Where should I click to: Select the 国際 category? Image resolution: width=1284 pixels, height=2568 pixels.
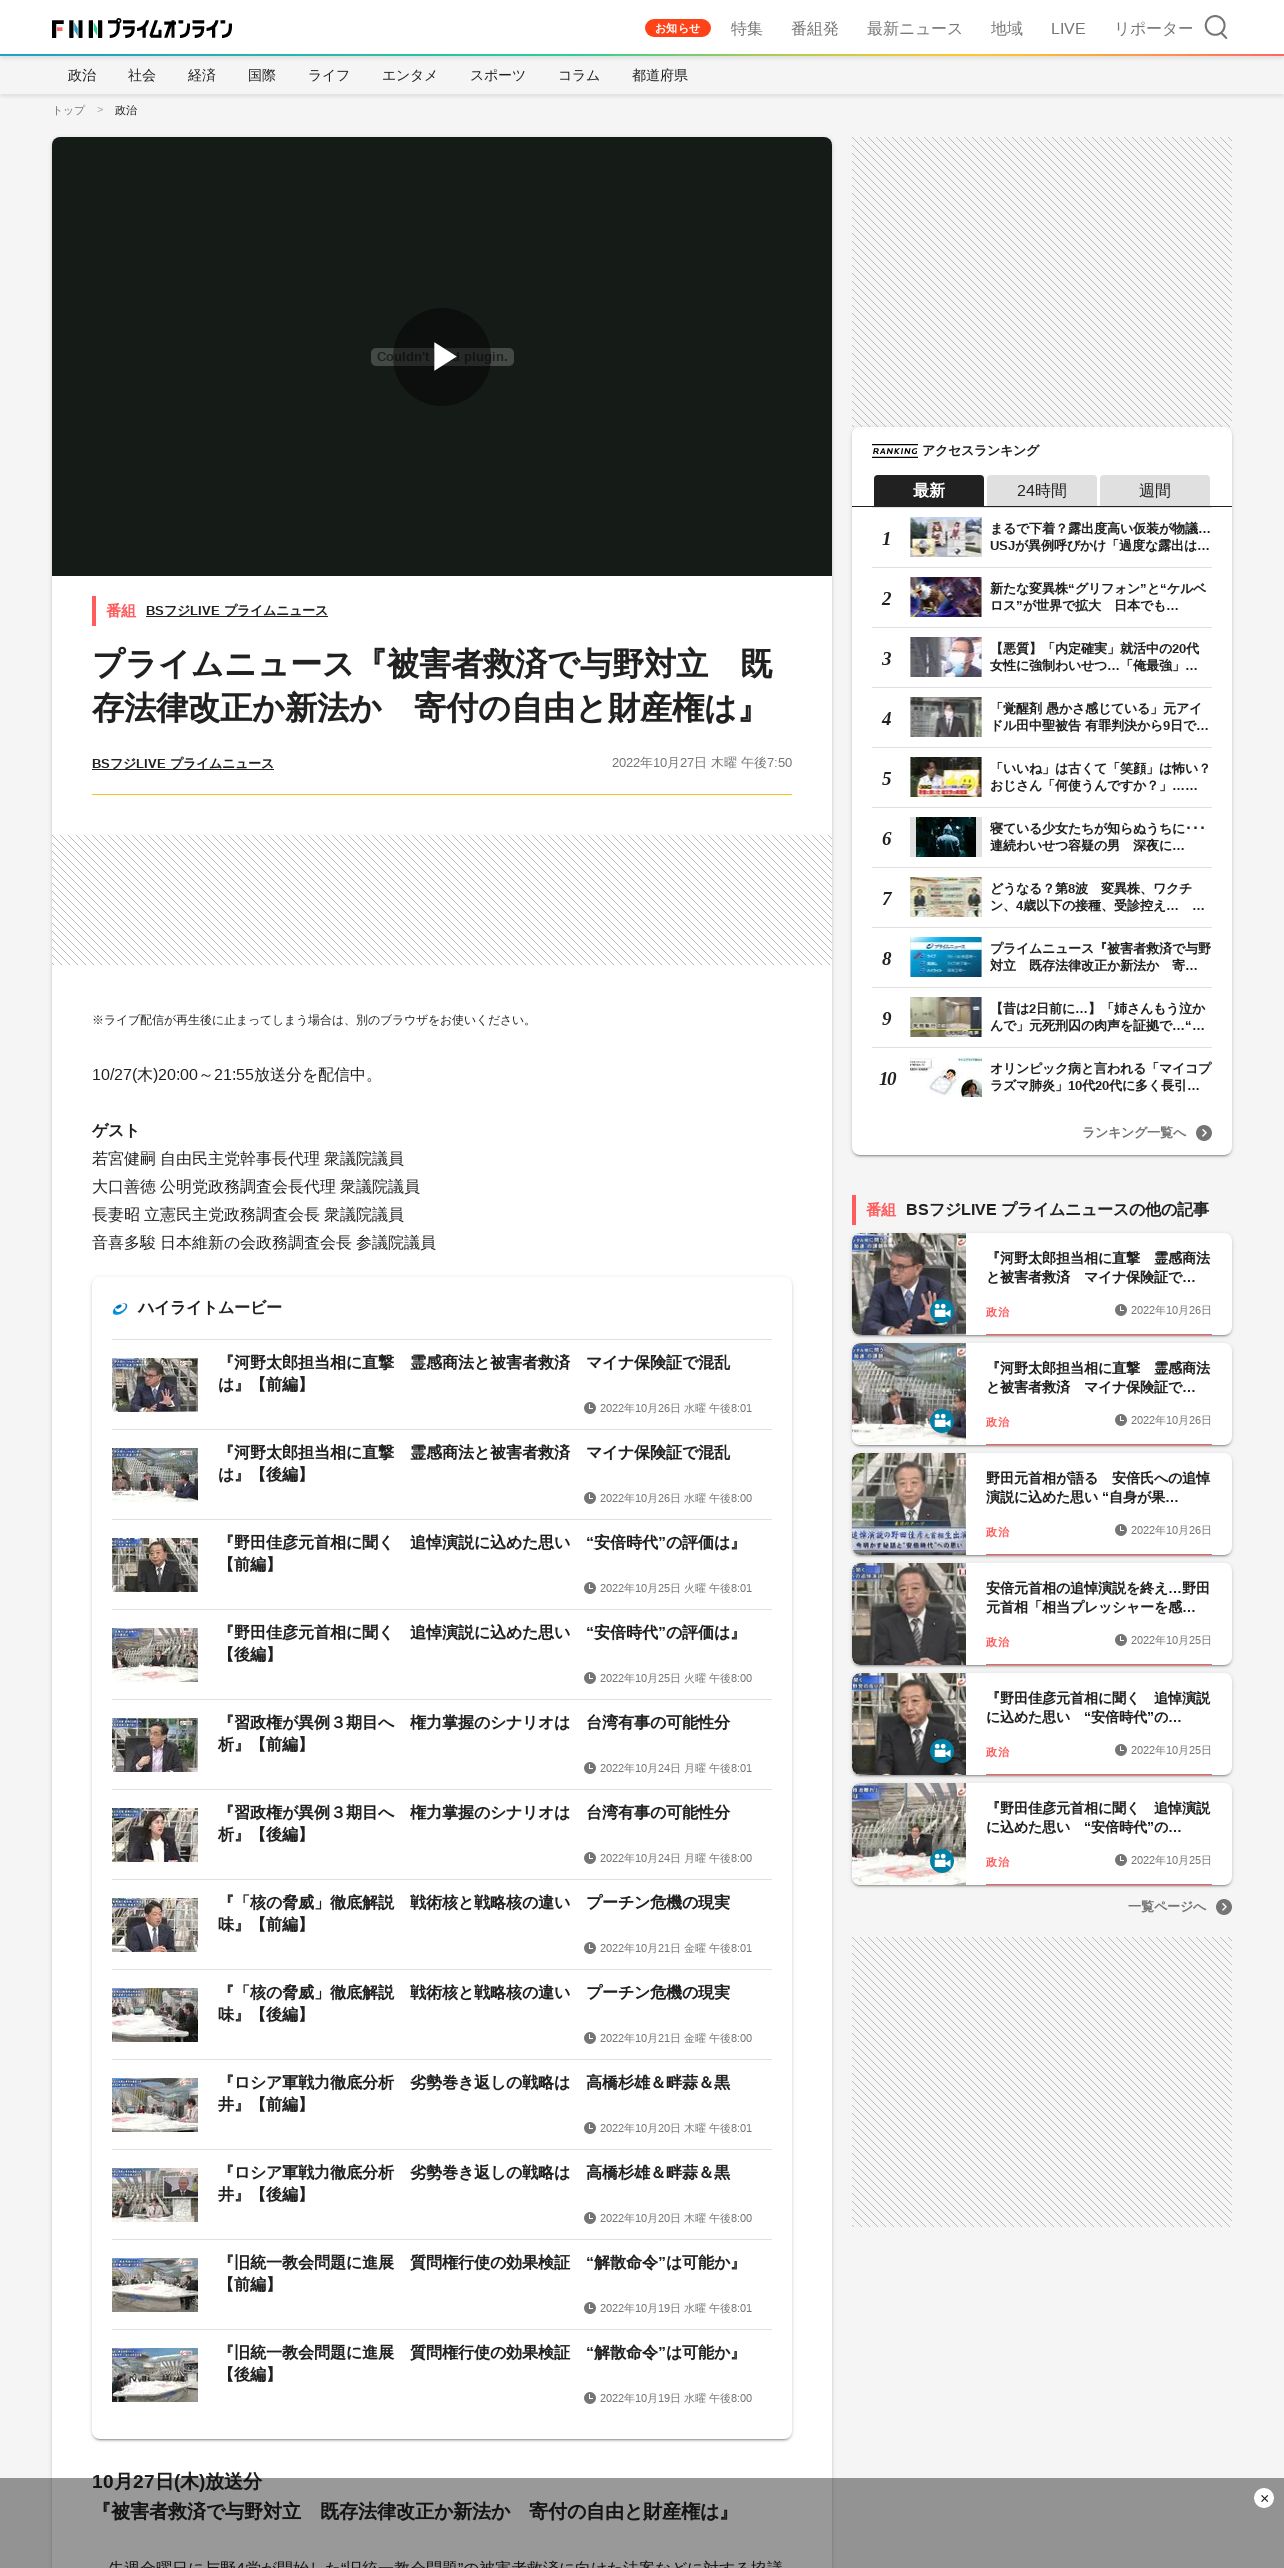262,75
